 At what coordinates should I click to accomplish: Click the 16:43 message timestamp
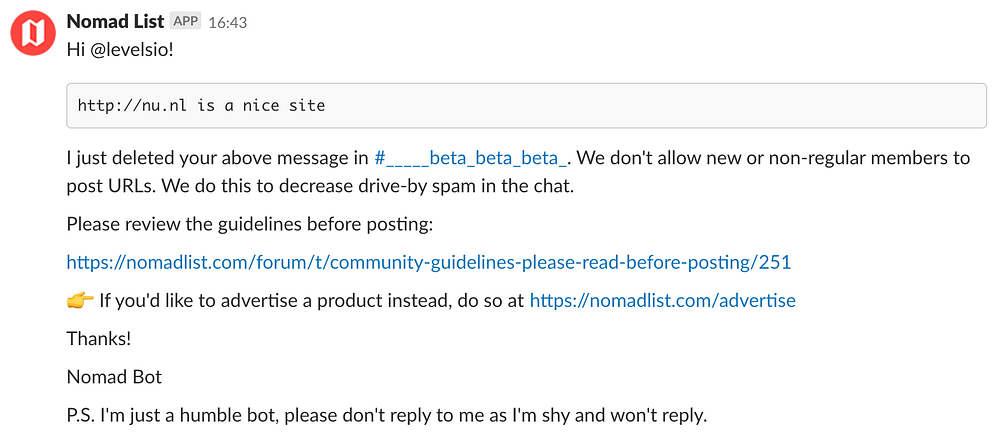point(227,22)
